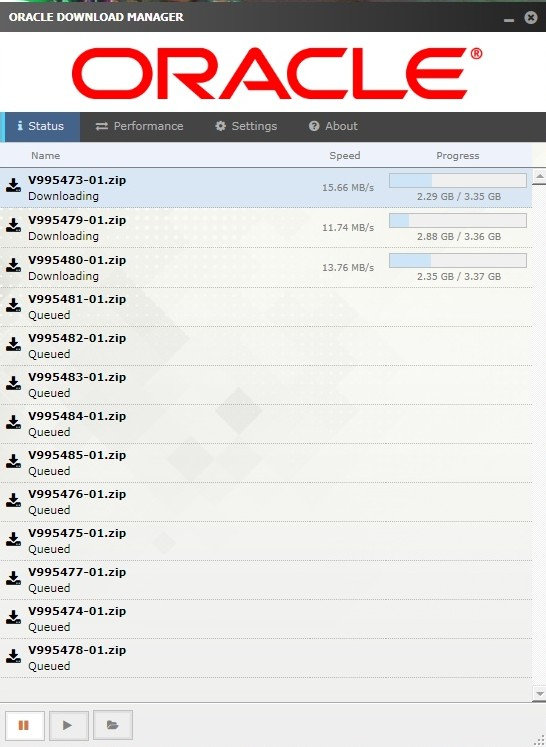Select the V995473-01.zip file name
This screenshot has height=747, width=546.
click(x=77, y=181)
